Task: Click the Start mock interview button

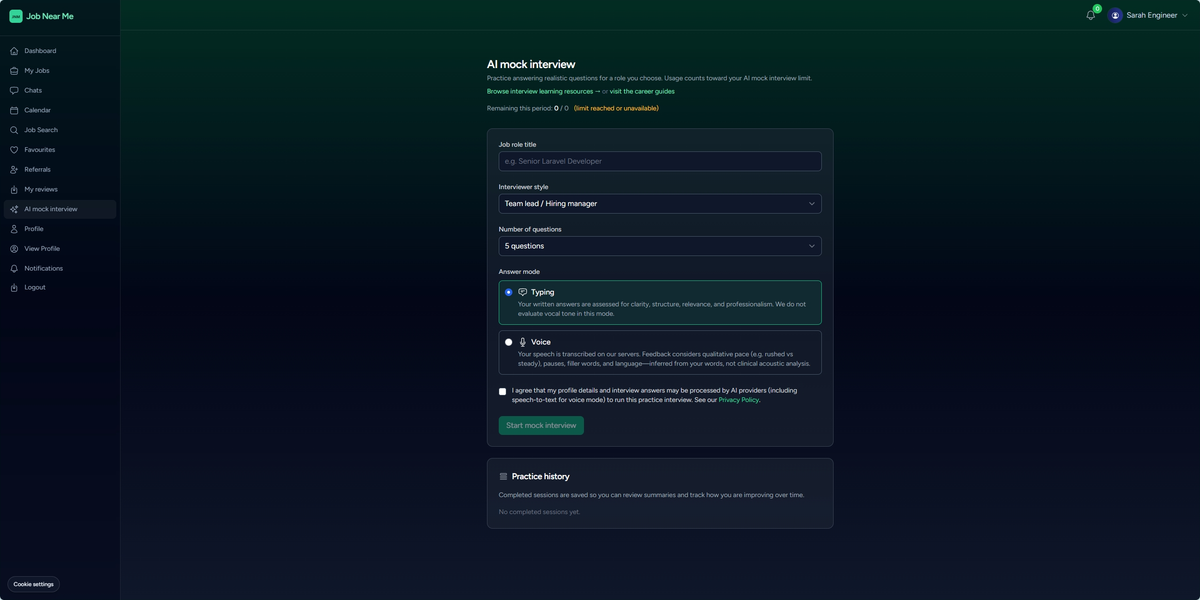Action: pyautogui.click(x=541, y=426)
